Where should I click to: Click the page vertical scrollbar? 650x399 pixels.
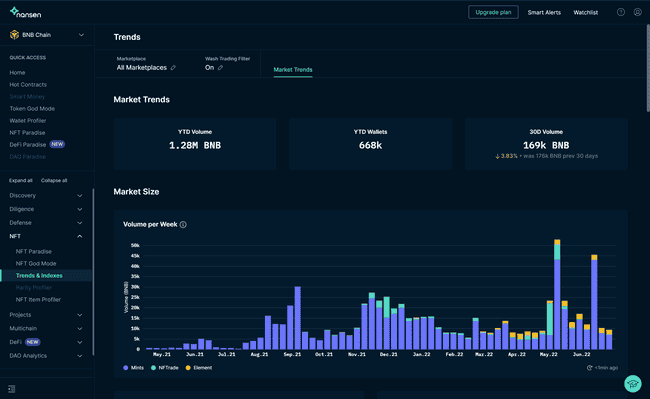(648, 68)
